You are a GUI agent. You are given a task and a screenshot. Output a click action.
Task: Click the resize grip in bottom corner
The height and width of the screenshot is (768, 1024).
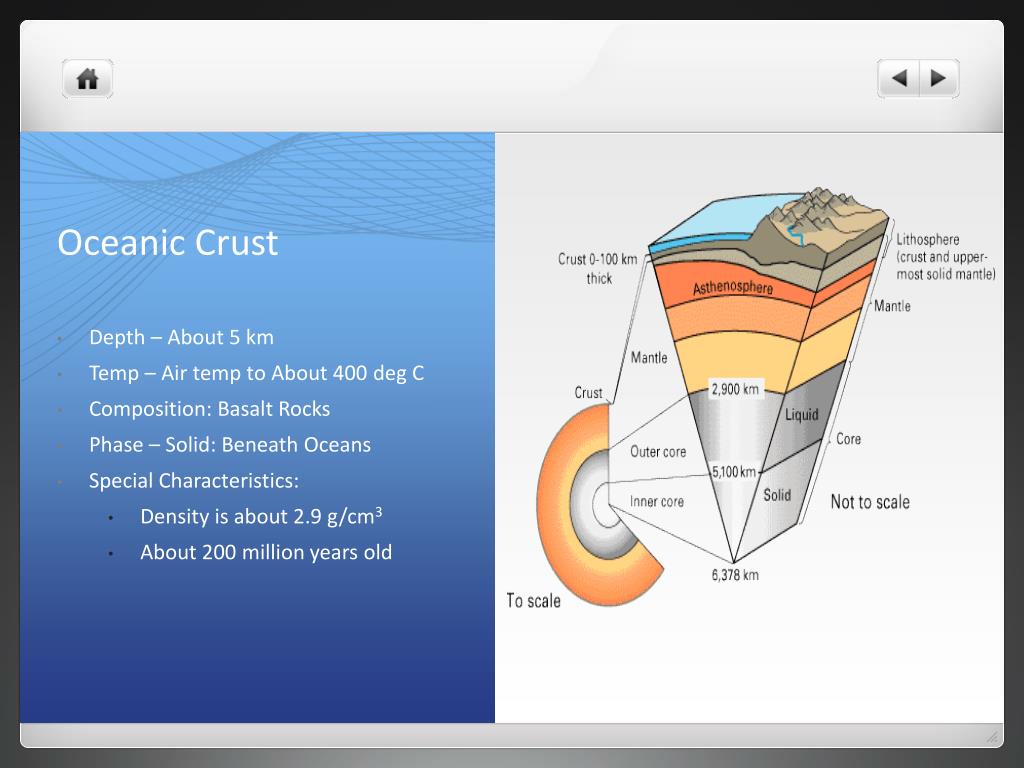coord(992,737)
